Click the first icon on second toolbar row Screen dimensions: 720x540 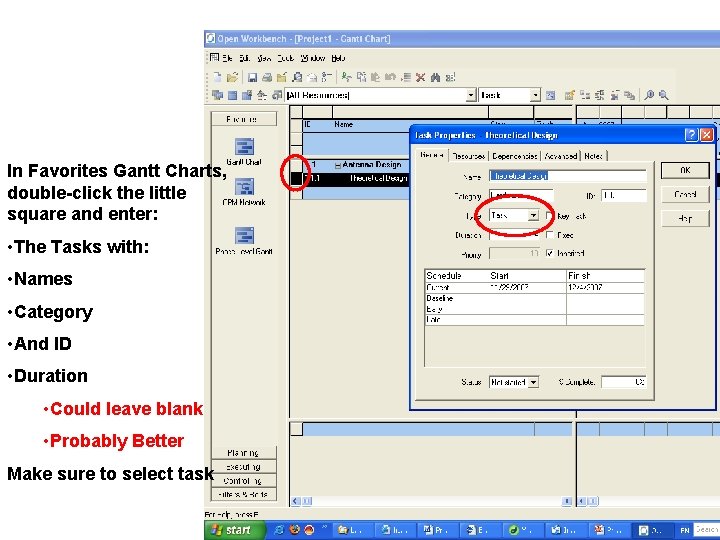(218, 95)
